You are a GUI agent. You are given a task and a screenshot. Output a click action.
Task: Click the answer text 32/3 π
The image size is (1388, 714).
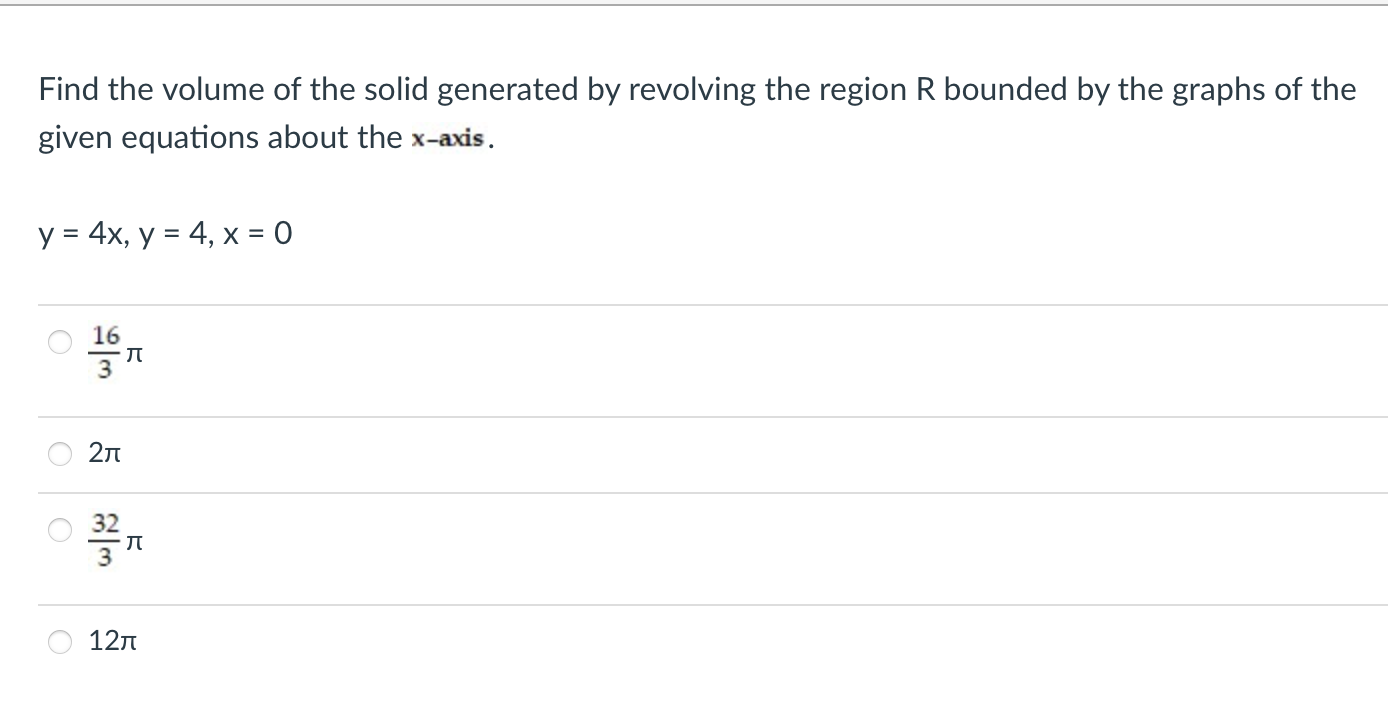click(x=116, y=540)
